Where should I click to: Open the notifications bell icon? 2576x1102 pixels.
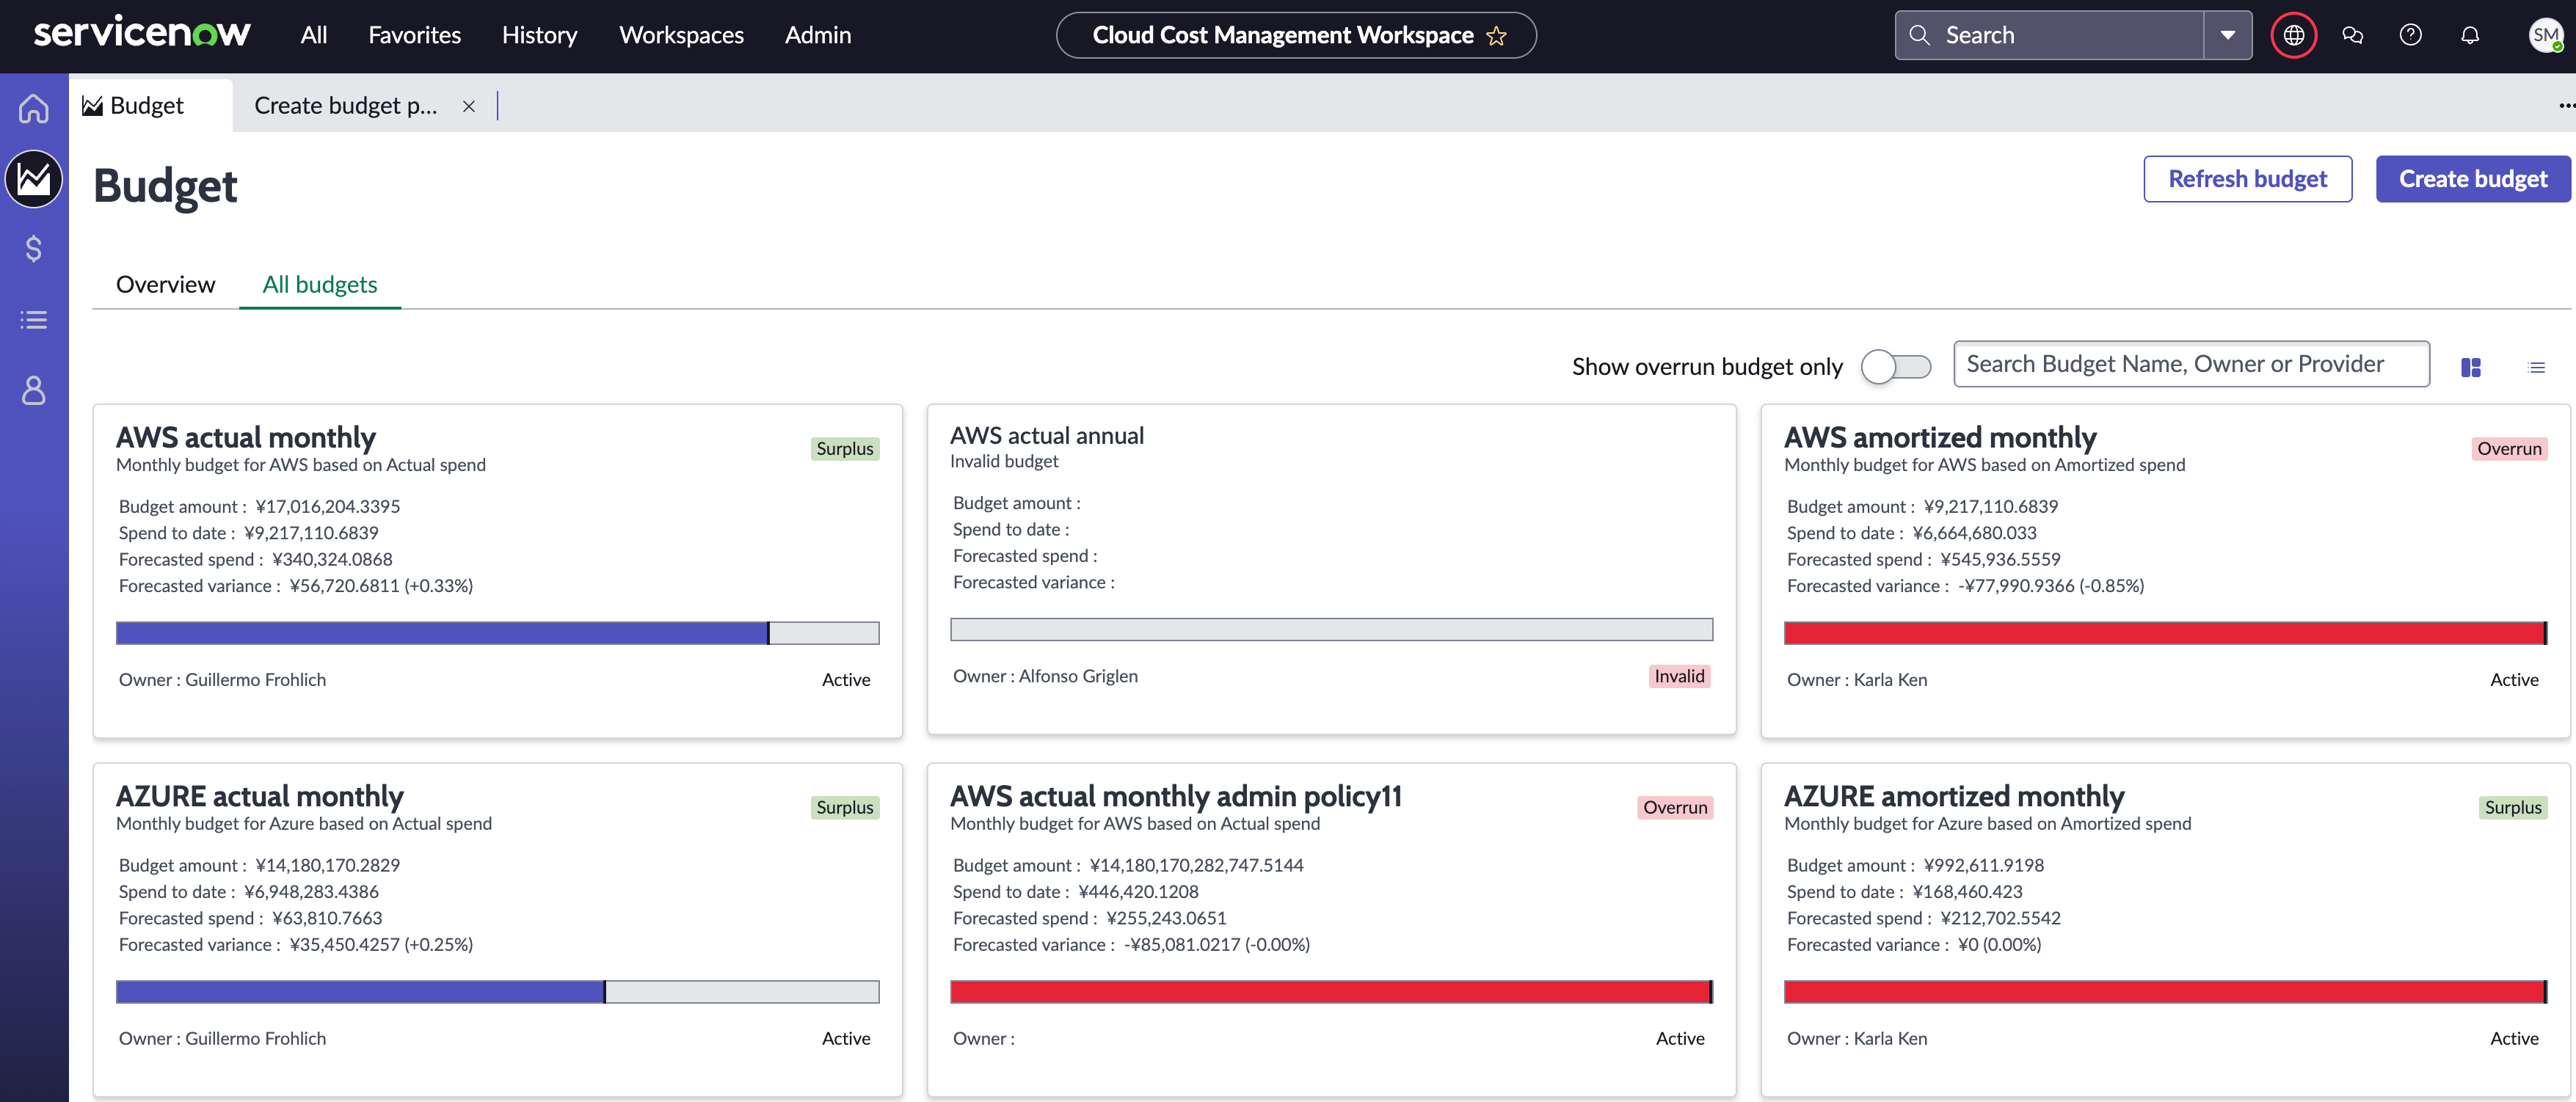(2470, 36)
